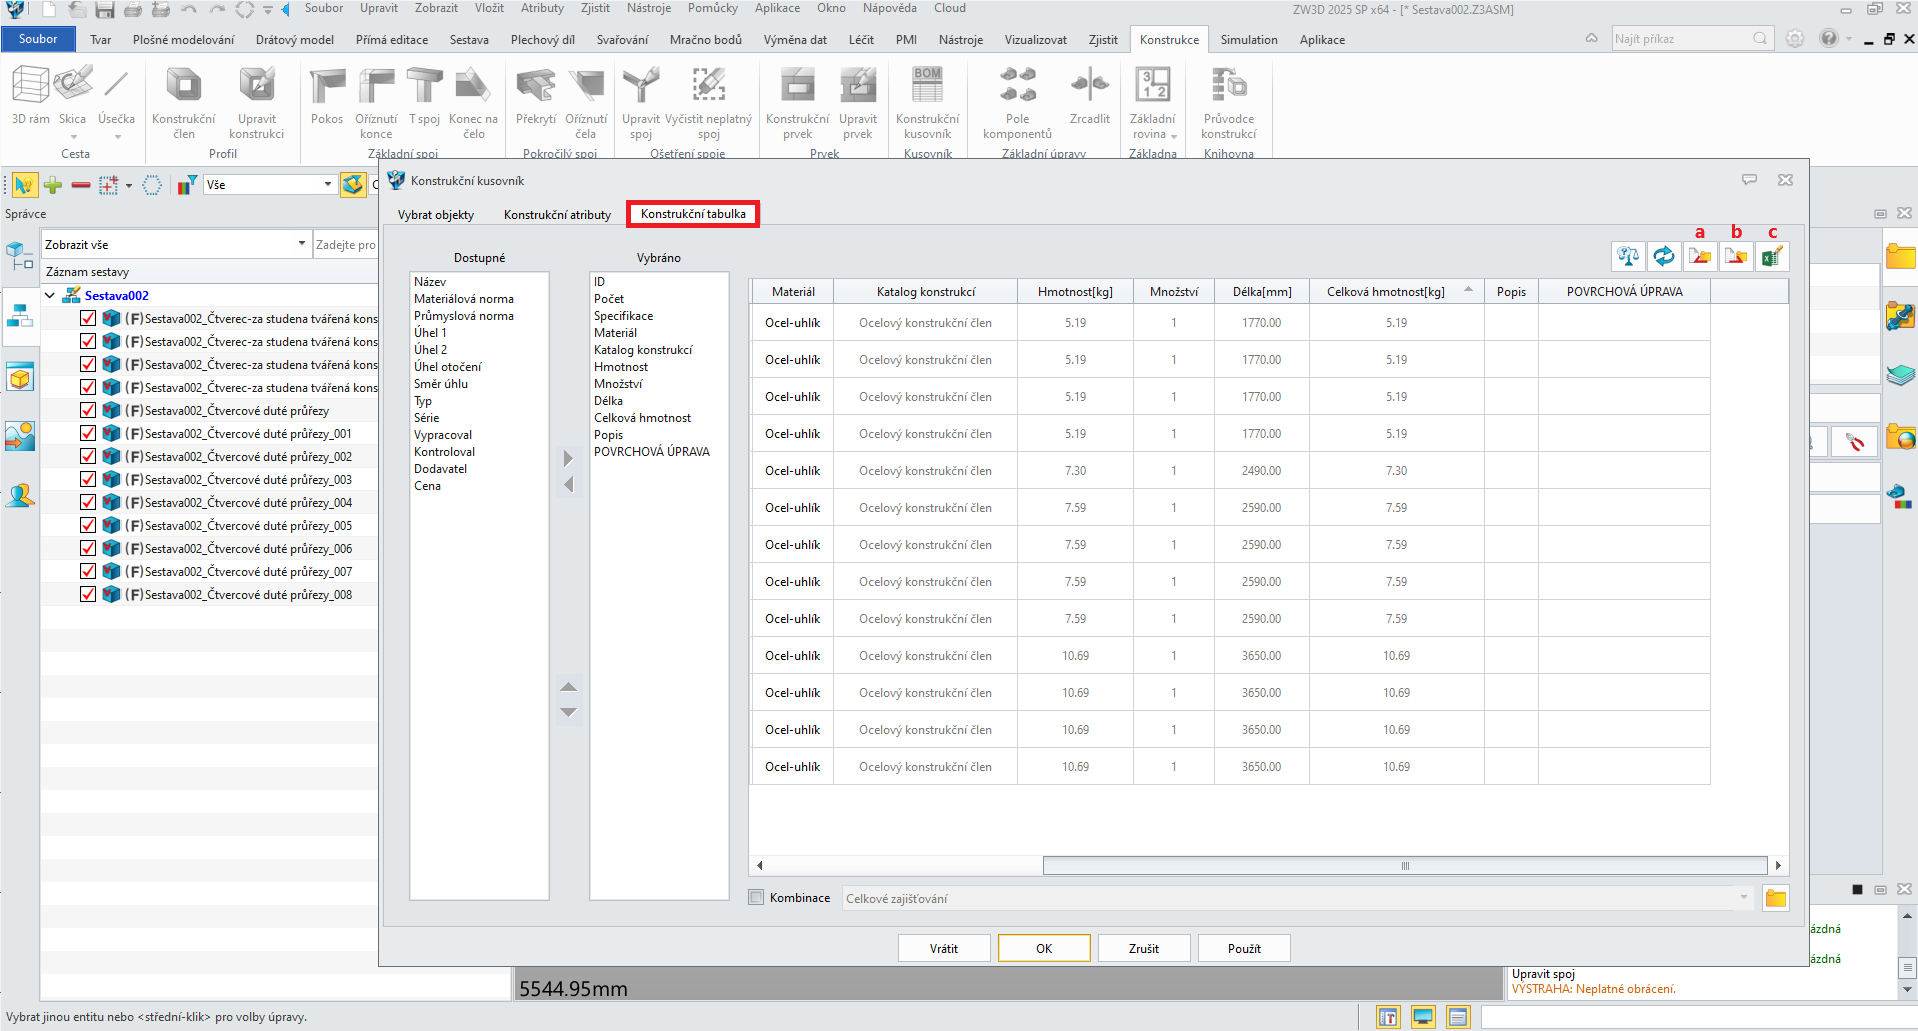Click the Excel export icon in the dialog

click(x=1772, y=257)
